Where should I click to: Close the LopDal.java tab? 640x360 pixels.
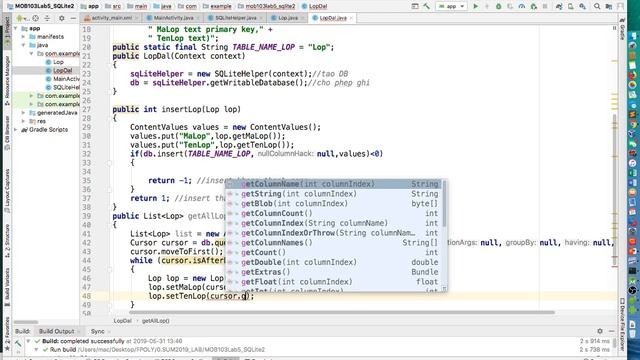(351, 18)
